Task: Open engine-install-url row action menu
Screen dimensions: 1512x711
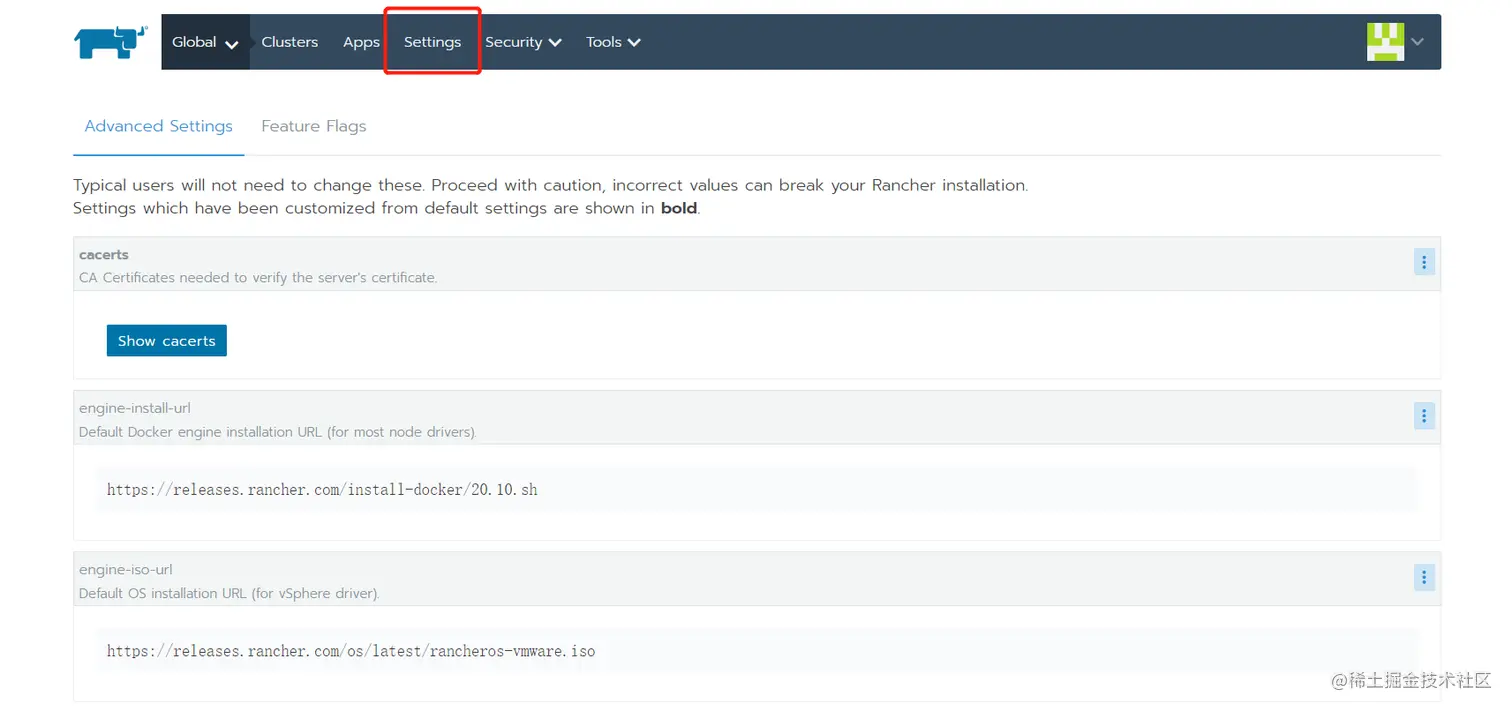Action: (1424, 416)
